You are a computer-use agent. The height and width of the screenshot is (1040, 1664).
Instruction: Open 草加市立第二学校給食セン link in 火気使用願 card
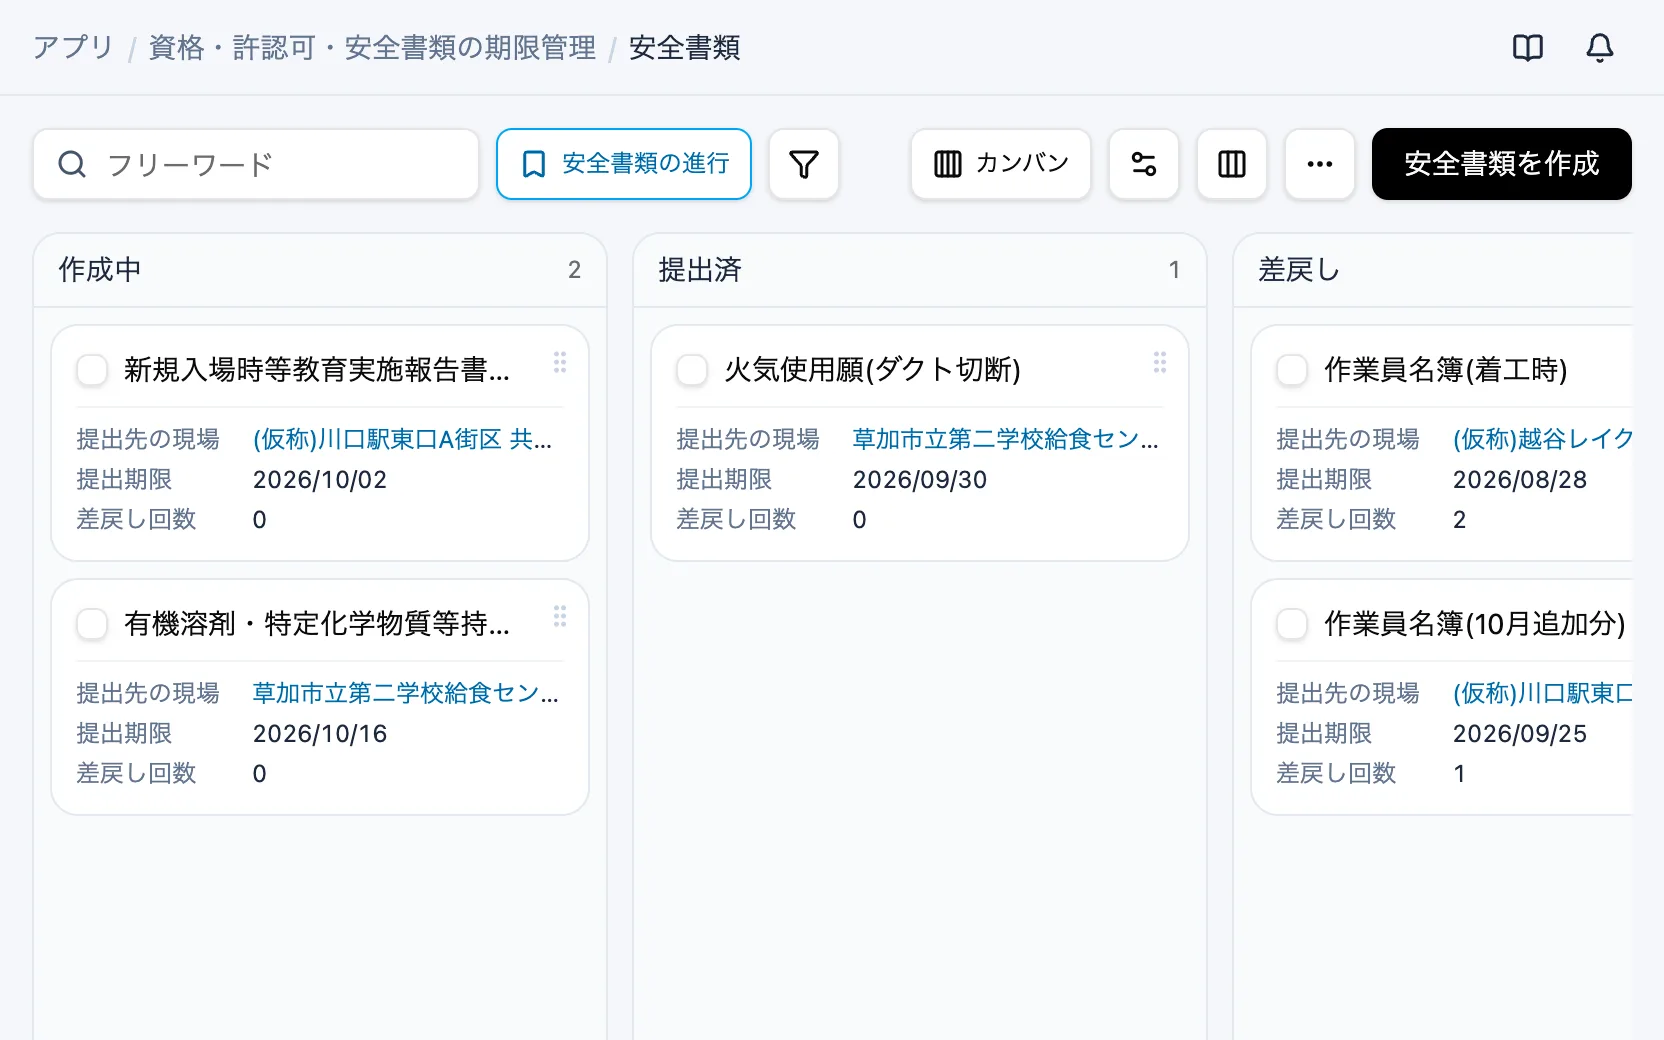pyautogui.click(x=1006, y=439)
